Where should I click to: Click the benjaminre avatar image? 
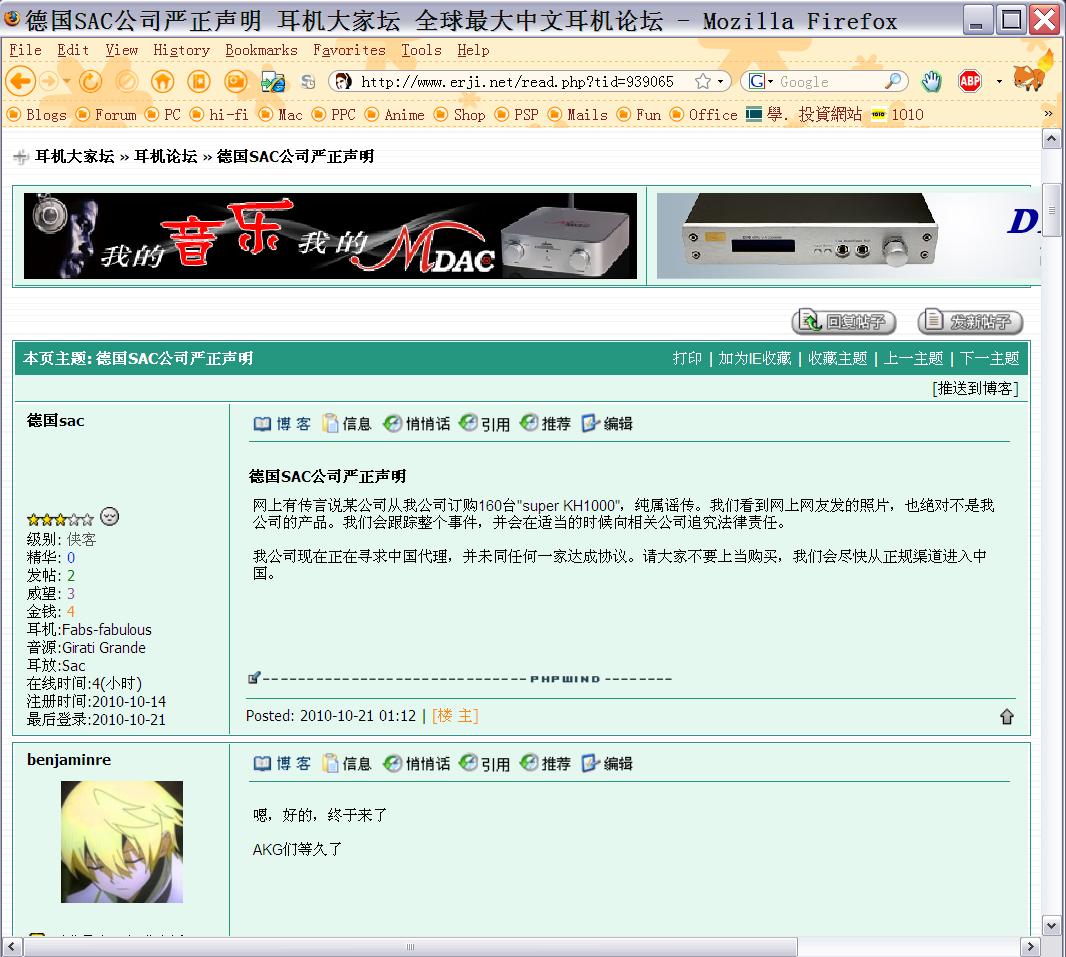point(122,841)
